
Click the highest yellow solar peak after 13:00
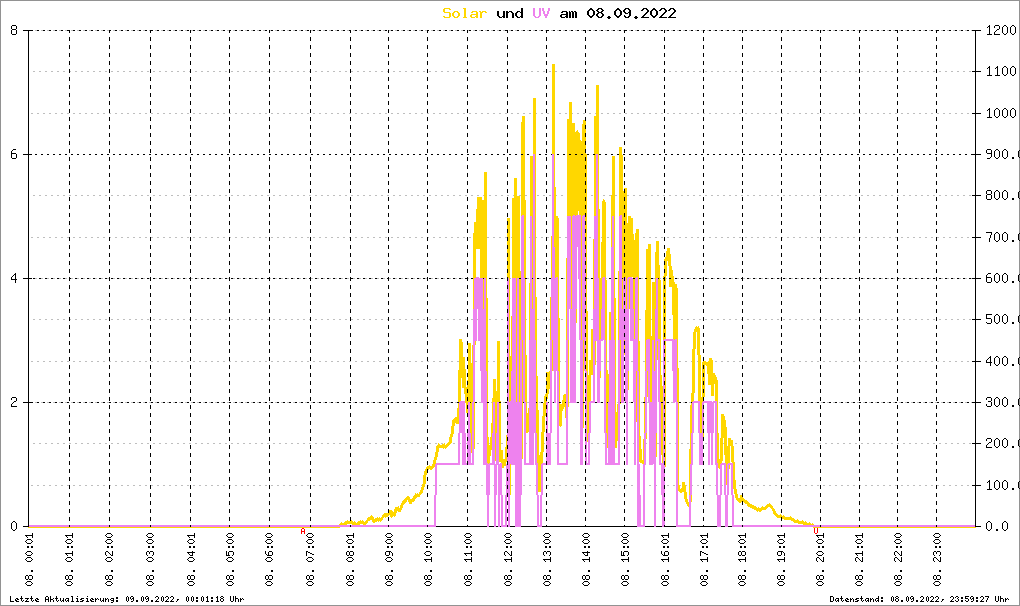pyautogui.click(x=553, y=66)
